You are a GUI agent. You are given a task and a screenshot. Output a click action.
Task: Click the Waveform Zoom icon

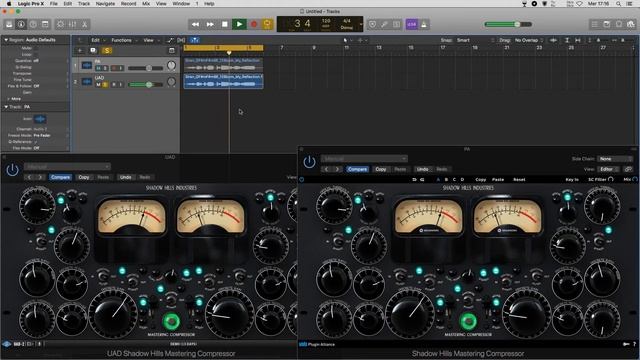[x=553, y=40]
